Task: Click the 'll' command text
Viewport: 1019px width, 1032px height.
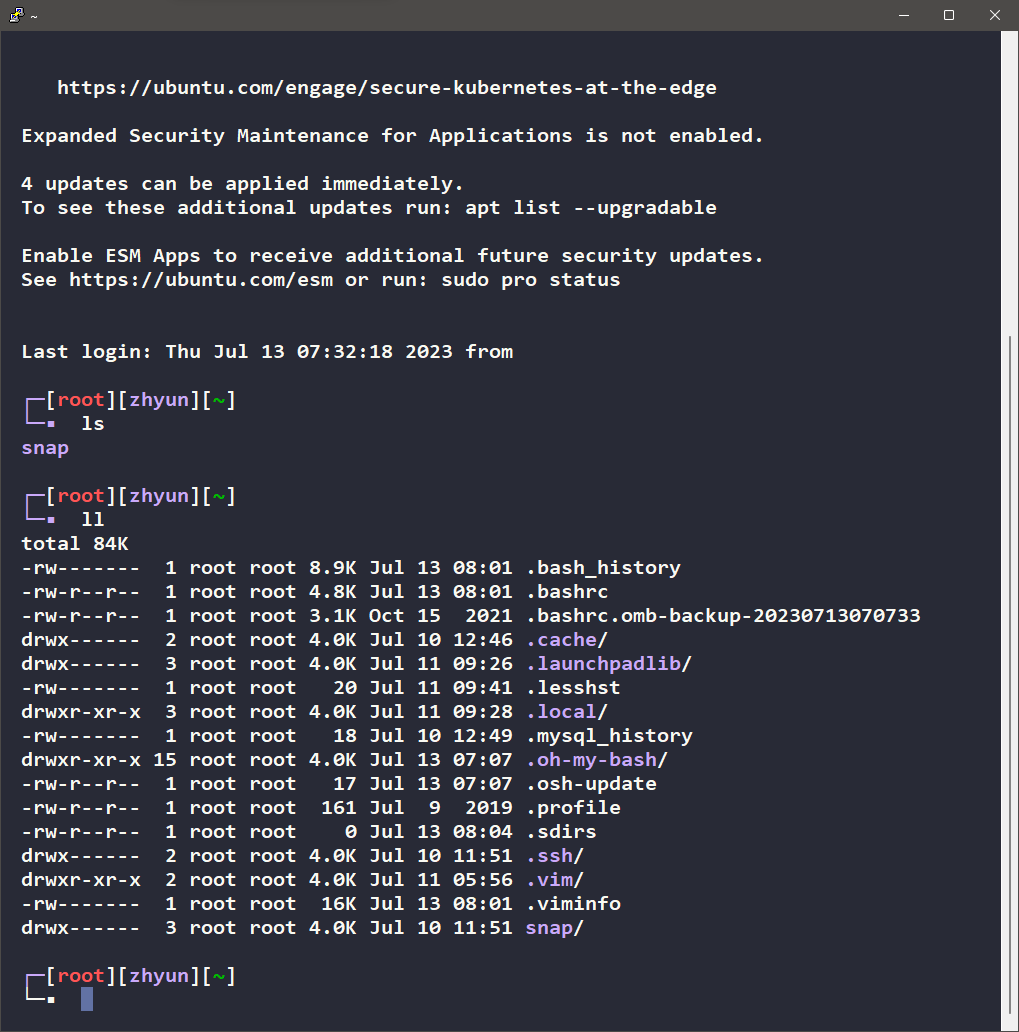Action: pyautogui.click(x=93, y=520)
